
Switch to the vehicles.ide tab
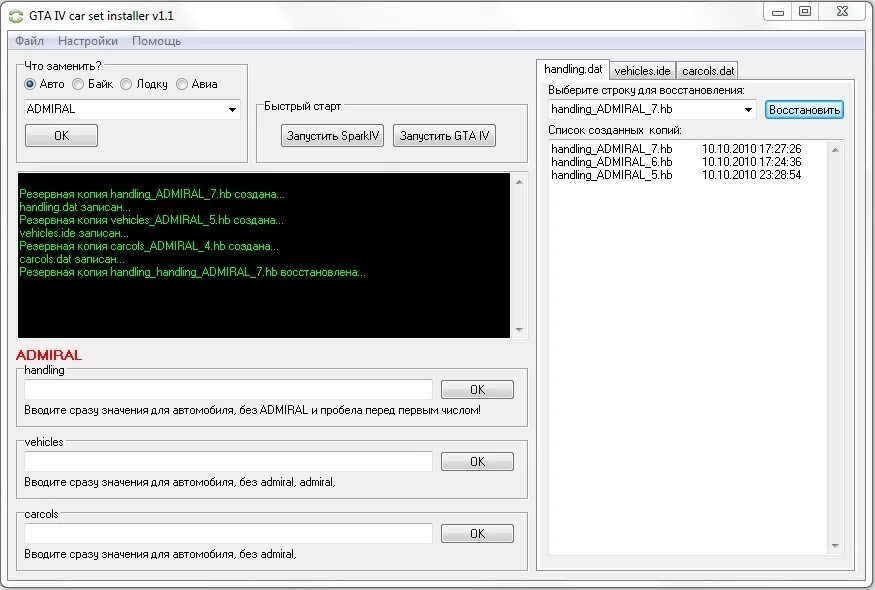(642, 70)
